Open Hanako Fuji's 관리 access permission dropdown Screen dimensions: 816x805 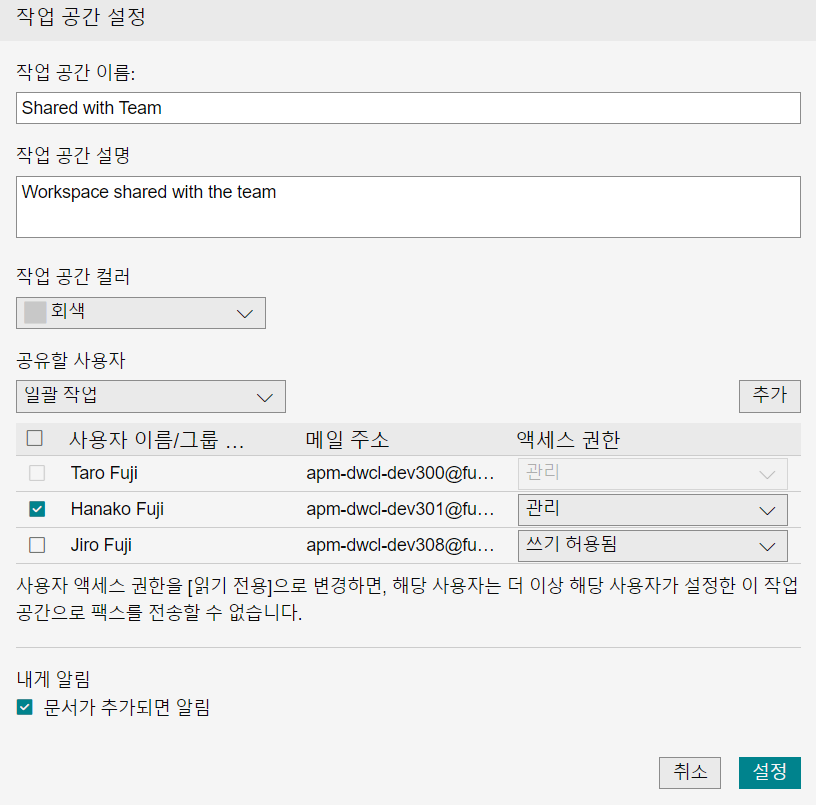click(652, 509)
